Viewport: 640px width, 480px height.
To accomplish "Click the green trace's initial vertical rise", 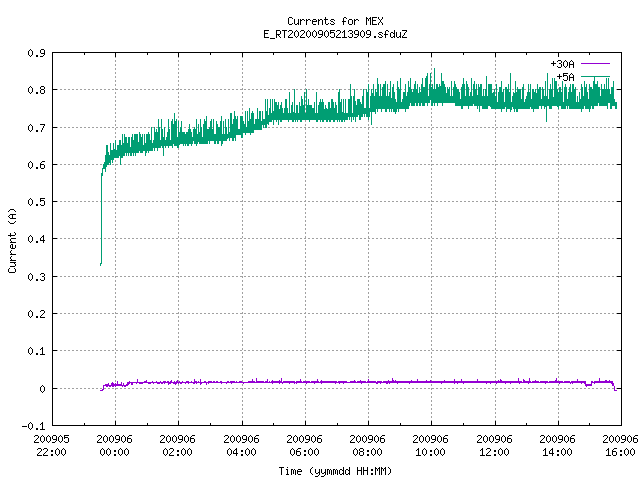I will pos(101,220).
